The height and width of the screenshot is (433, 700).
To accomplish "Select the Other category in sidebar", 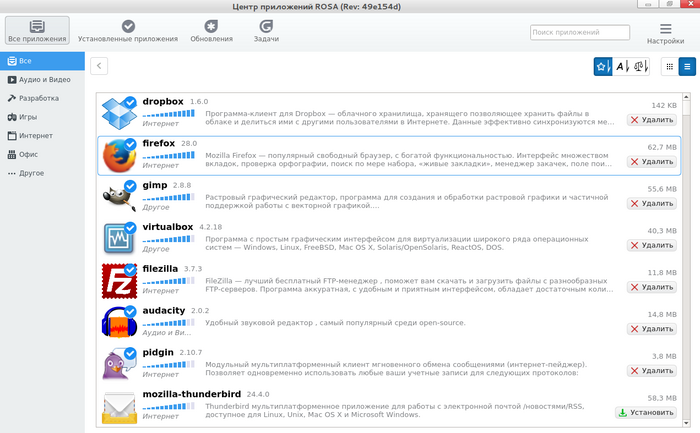I will point(42,173).
